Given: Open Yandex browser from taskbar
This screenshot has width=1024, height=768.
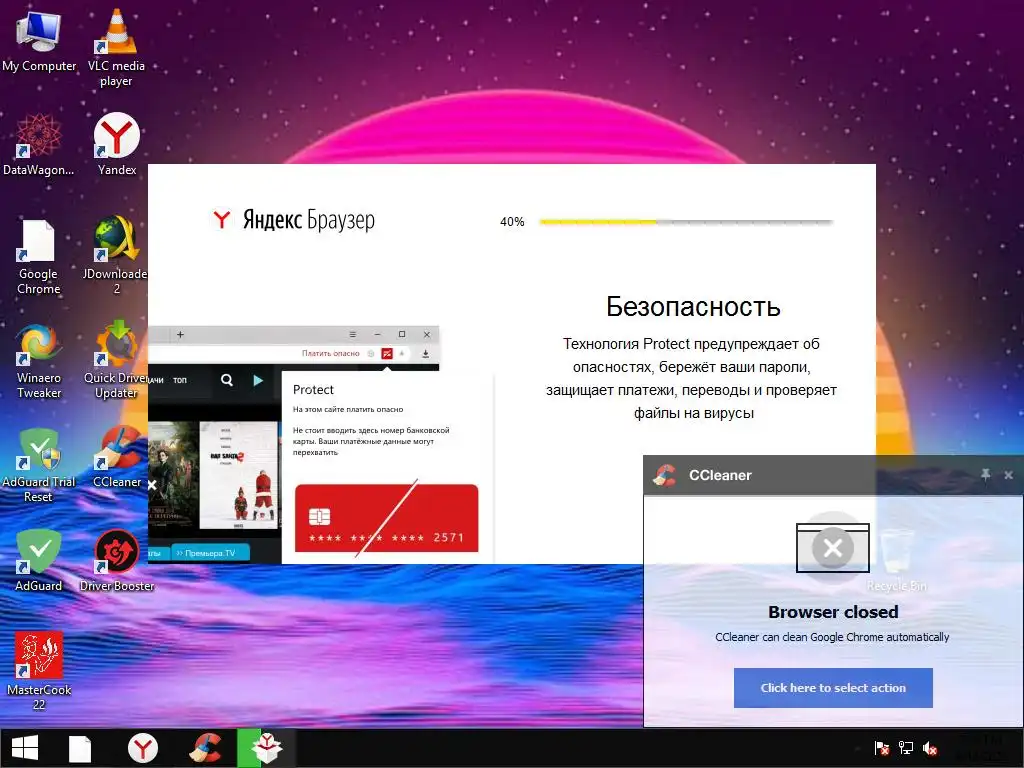Looking at the screenshot, I should click(142, 748).
